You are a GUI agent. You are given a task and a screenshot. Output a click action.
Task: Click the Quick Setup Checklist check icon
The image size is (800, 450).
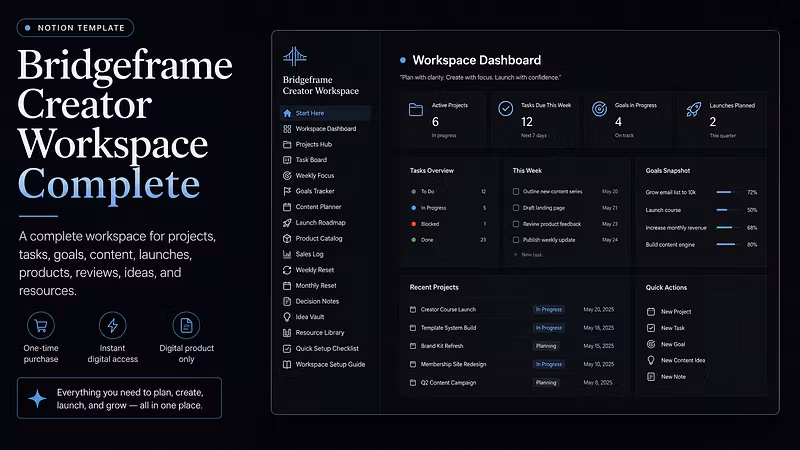287,348
